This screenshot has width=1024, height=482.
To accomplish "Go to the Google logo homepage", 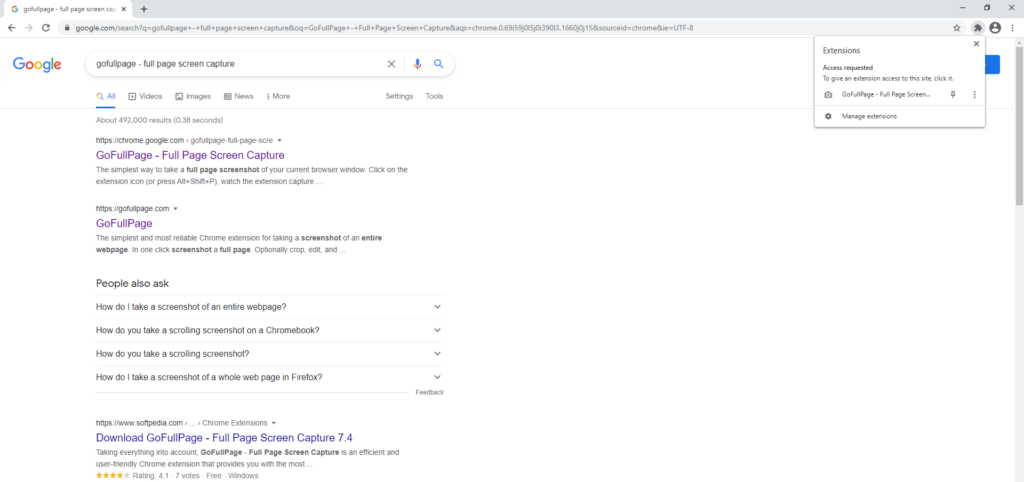I will tap(37, 64).
